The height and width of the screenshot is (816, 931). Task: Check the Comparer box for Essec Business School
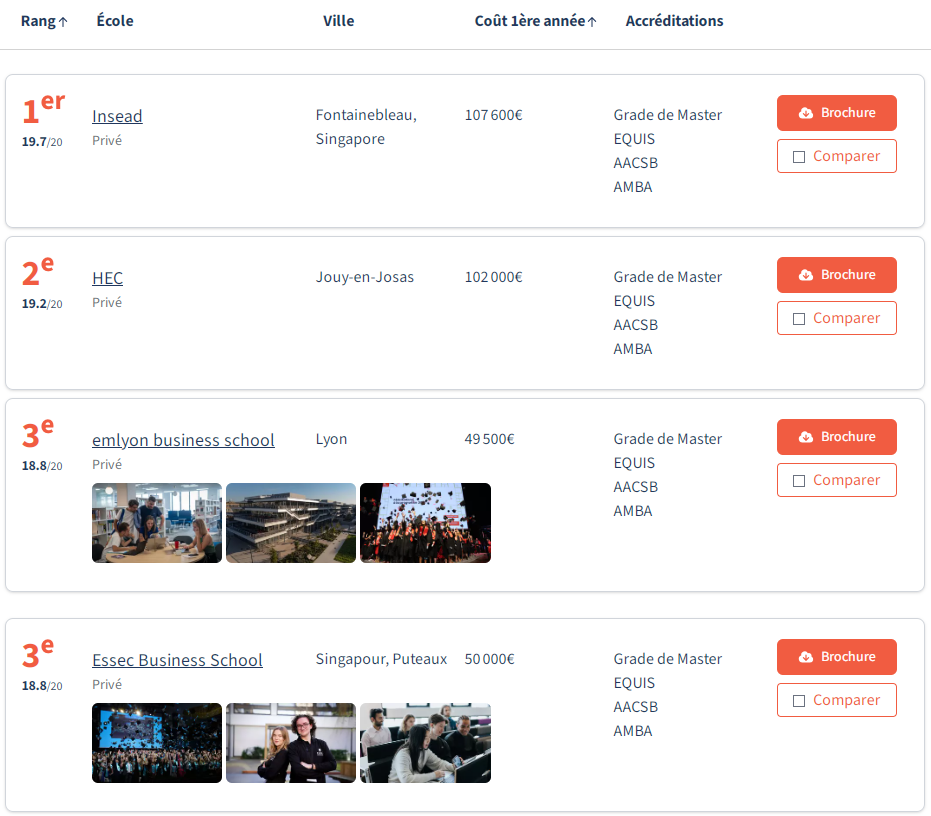point(798,701)
